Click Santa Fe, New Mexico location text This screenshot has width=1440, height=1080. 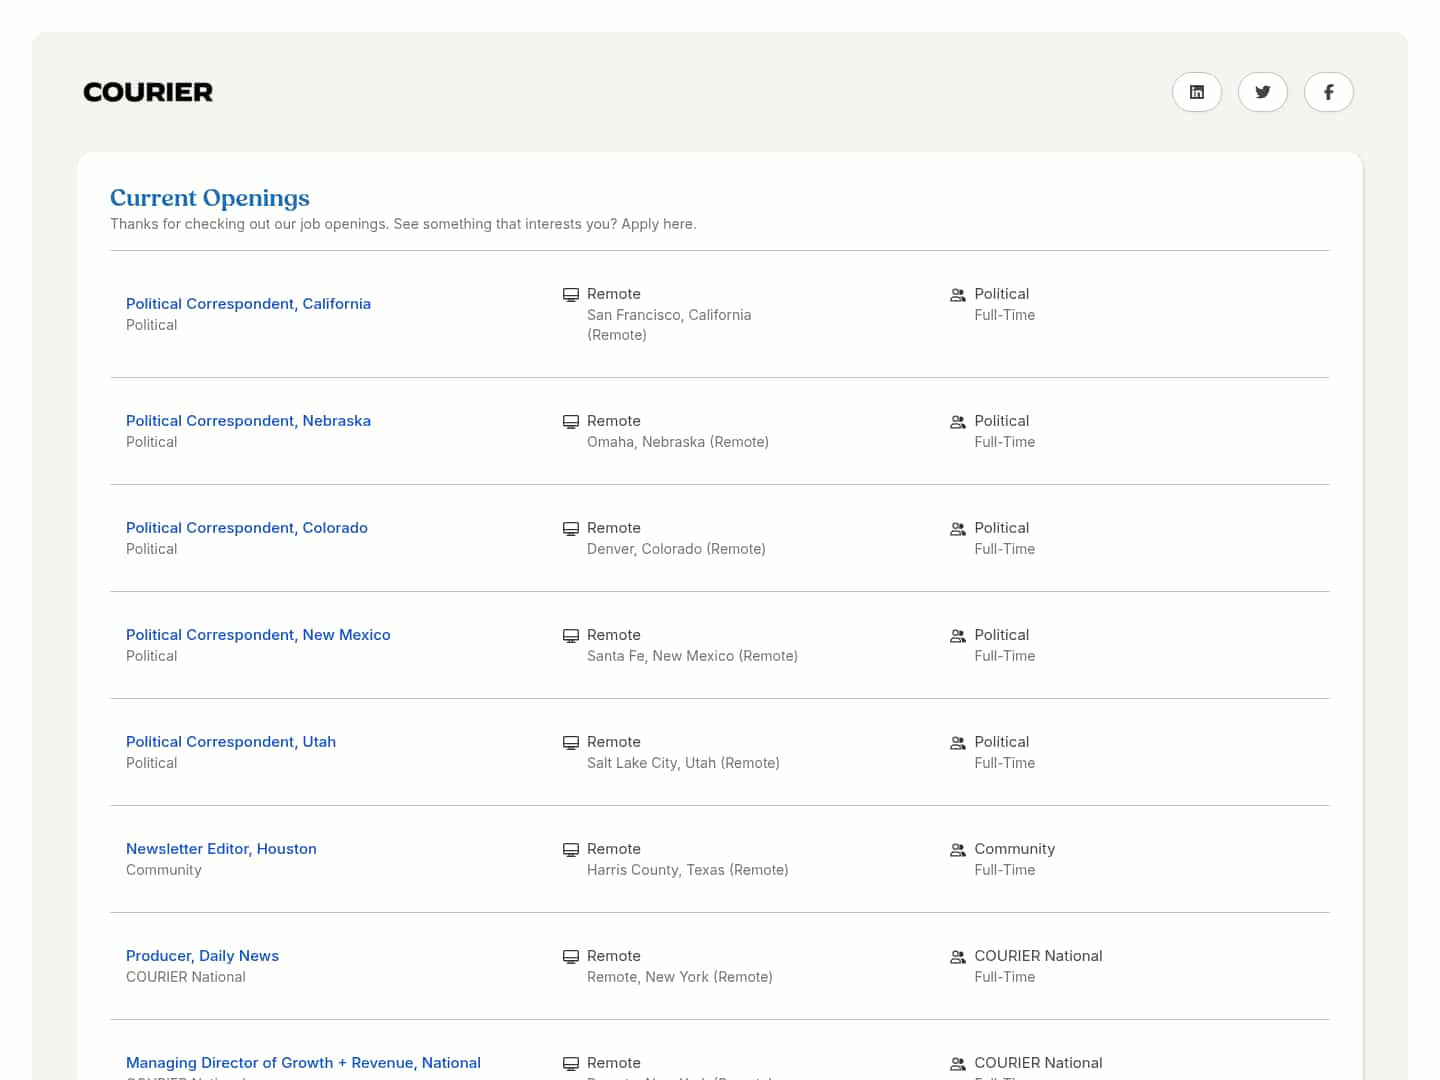click(692, 656)
